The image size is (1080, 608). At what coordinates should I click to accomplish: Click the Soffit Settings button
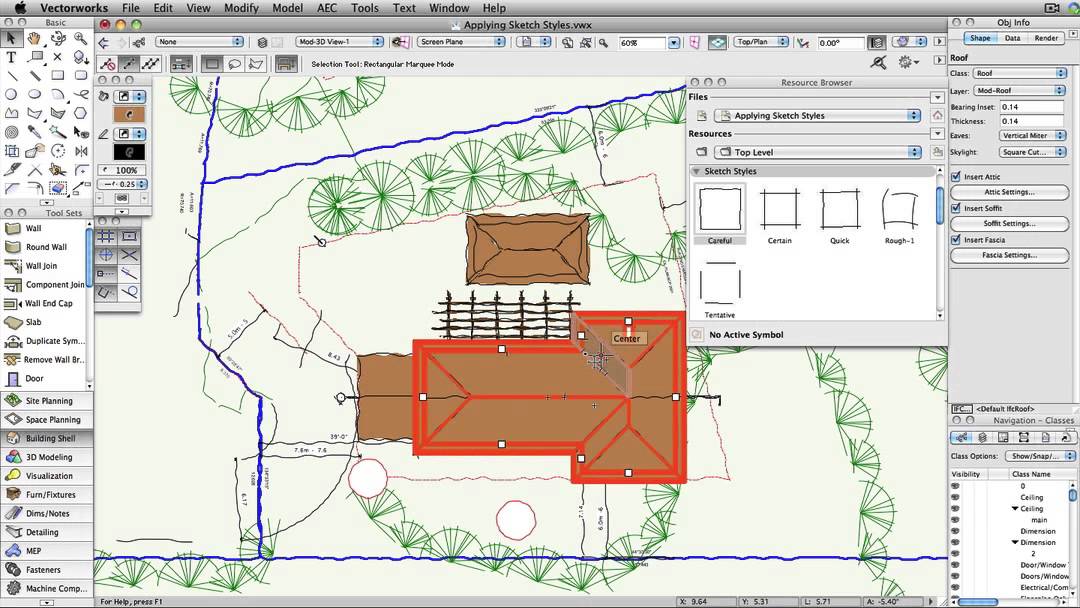[x=1009, y=223]
